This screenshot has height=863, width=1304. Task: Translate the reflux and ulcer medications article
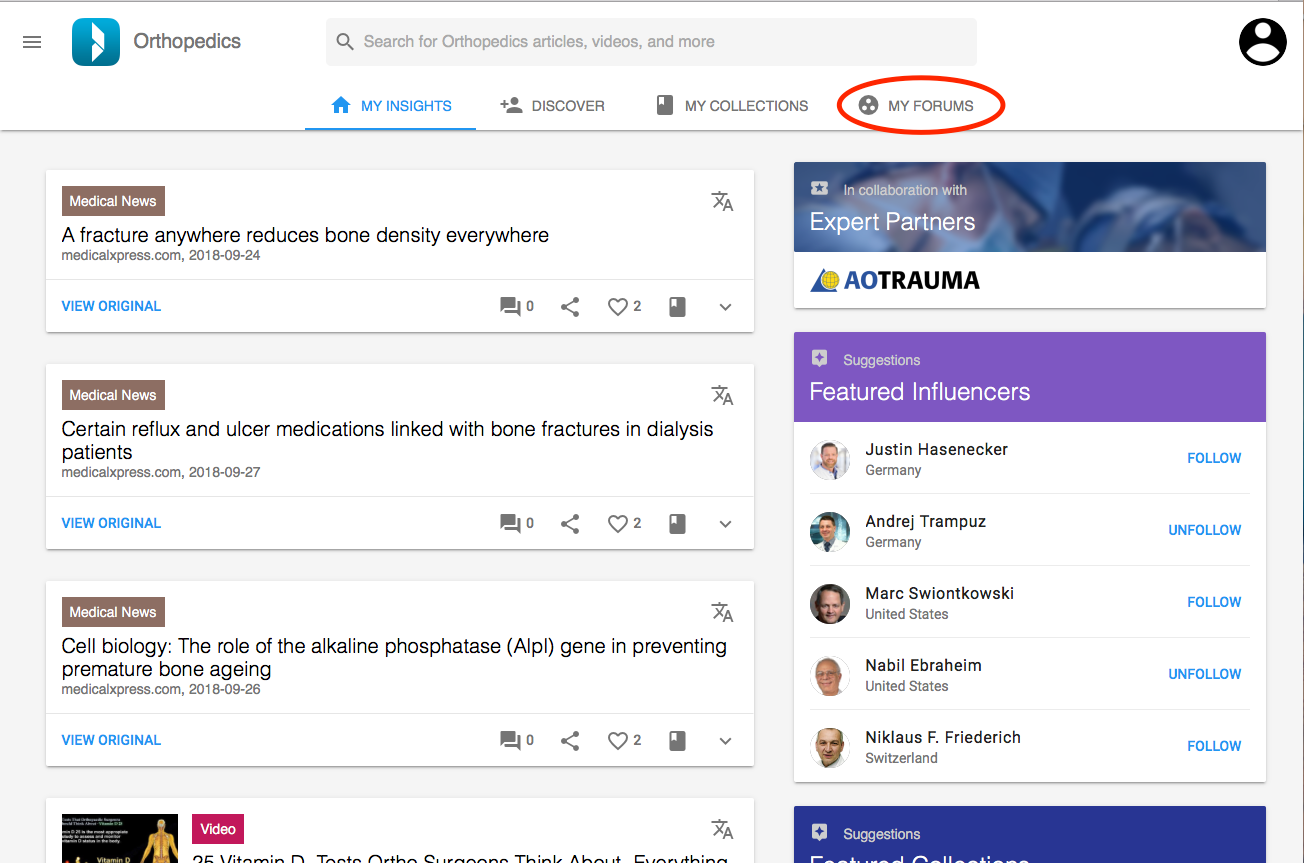(x=722, y=395)
